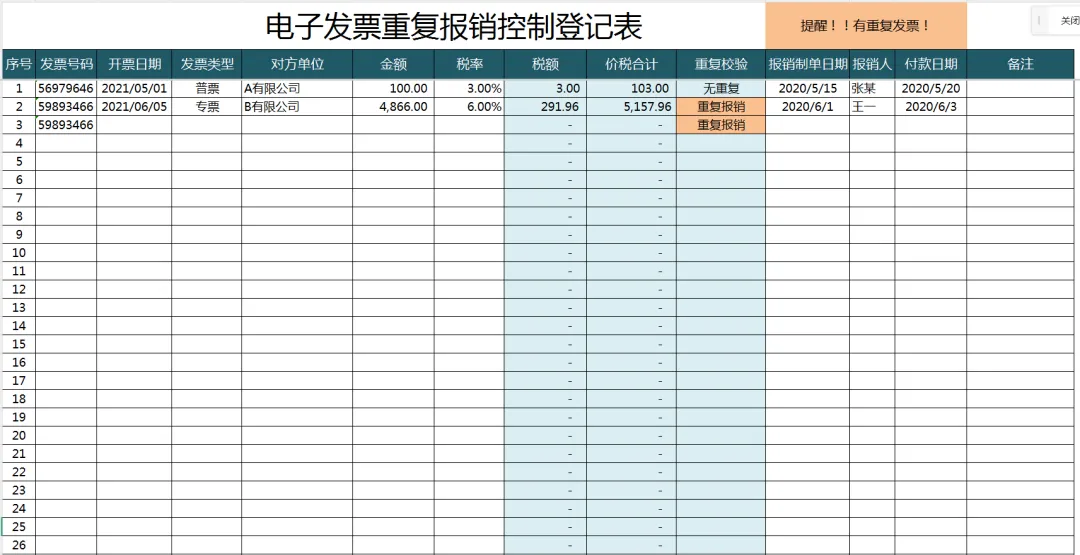Image resolution: width=1080 pixels, height=555 pixels.
Task: Select the 序号 column header
Action: coord(19,65)
